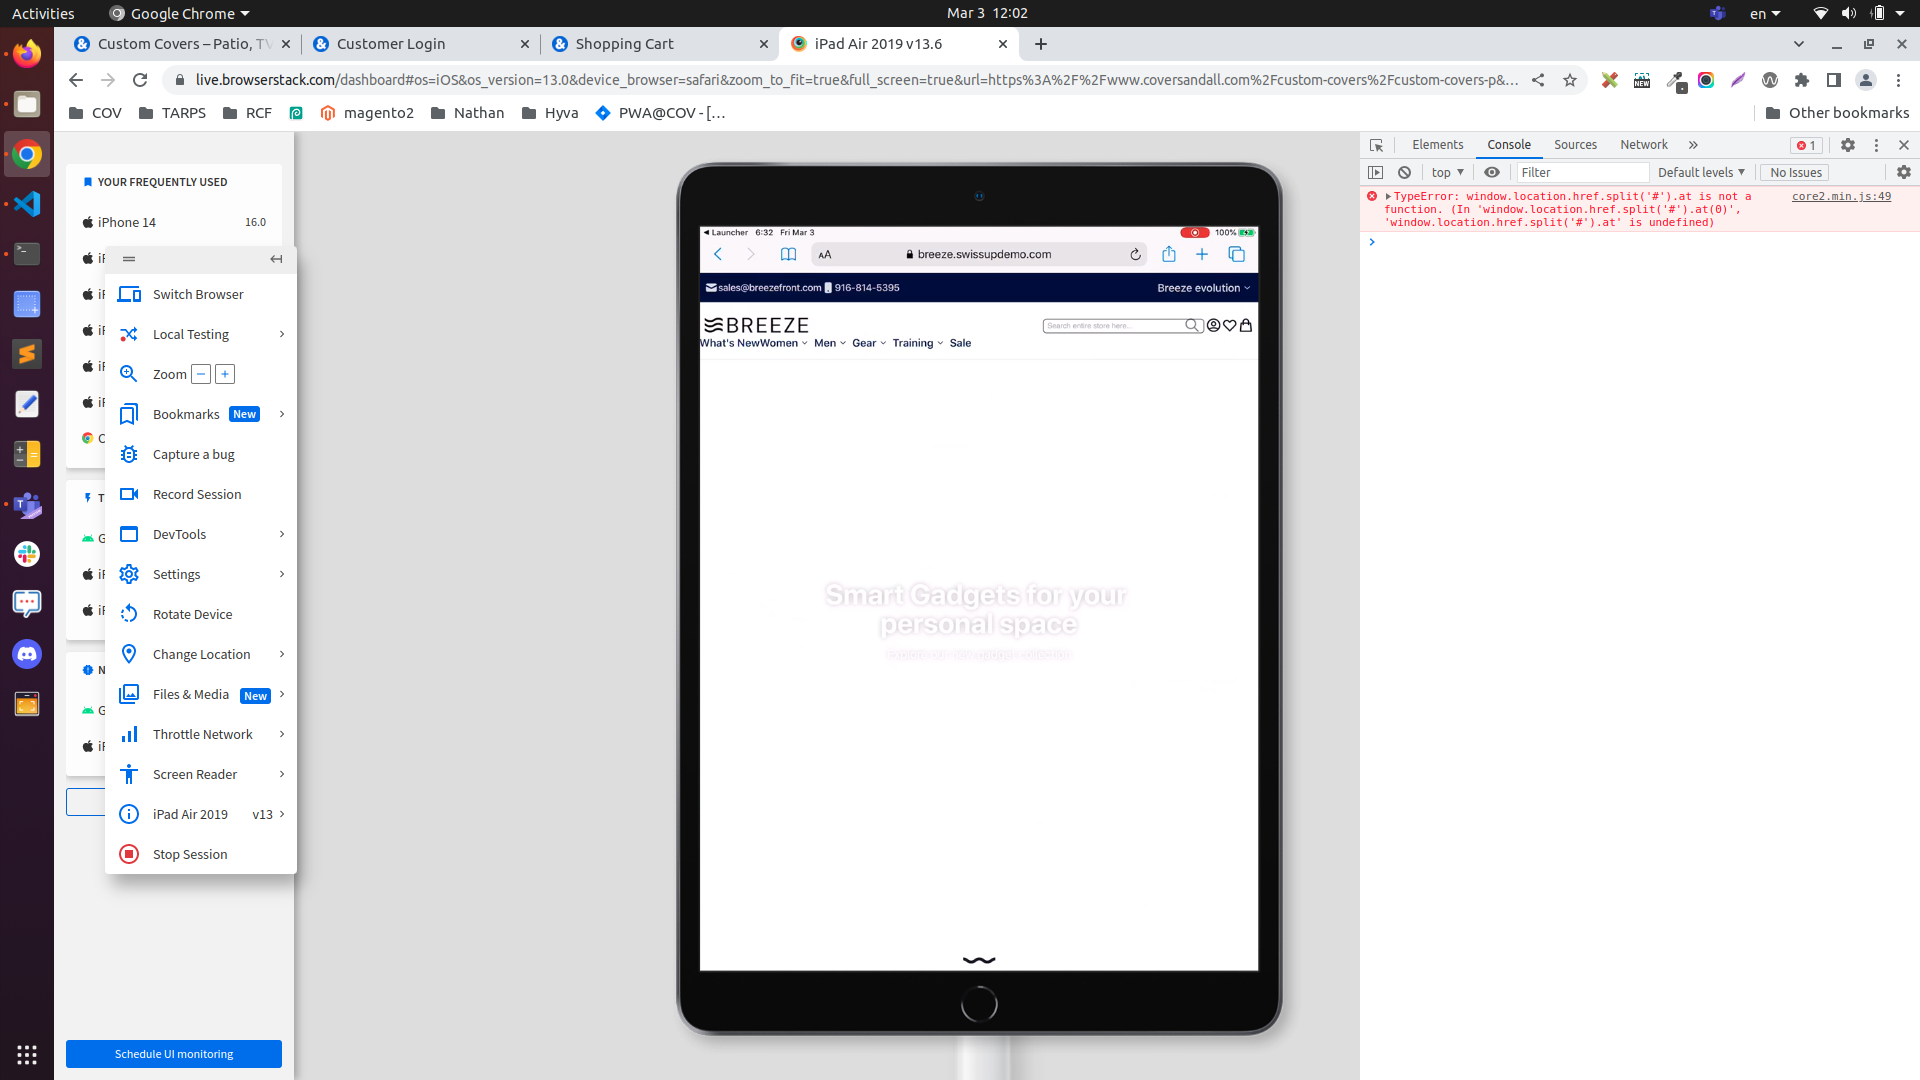This screenshot has height=1080, width=1920.
Task: Collapse the BrowserStack toolbar panel arrow
Action: (276, 259)
